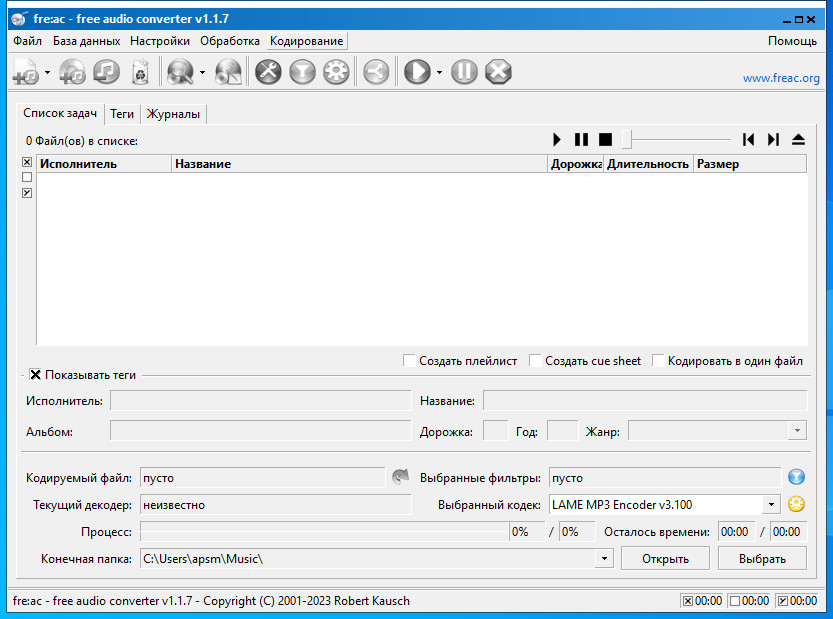Open the Настройки menu
This screenshot has height=619, width=833.
pyautogui.click(x=160, y=41)
